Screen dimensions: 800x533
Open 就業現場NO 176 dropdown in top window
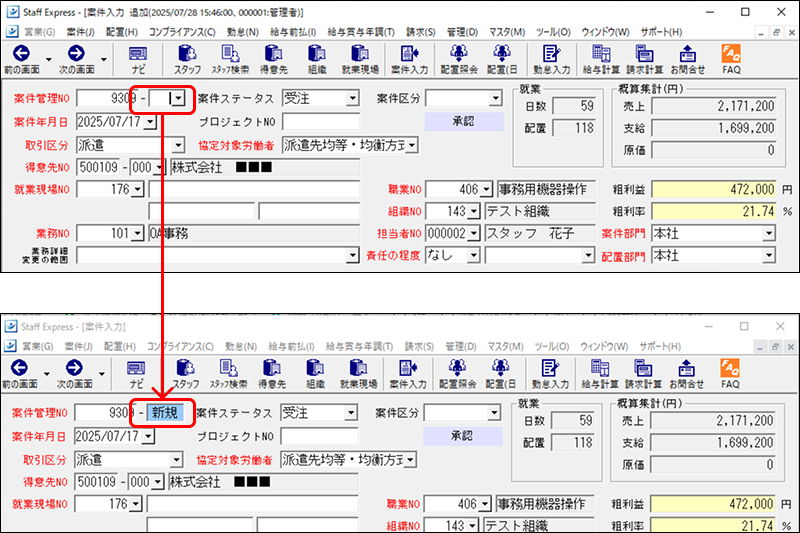(137, 190)
